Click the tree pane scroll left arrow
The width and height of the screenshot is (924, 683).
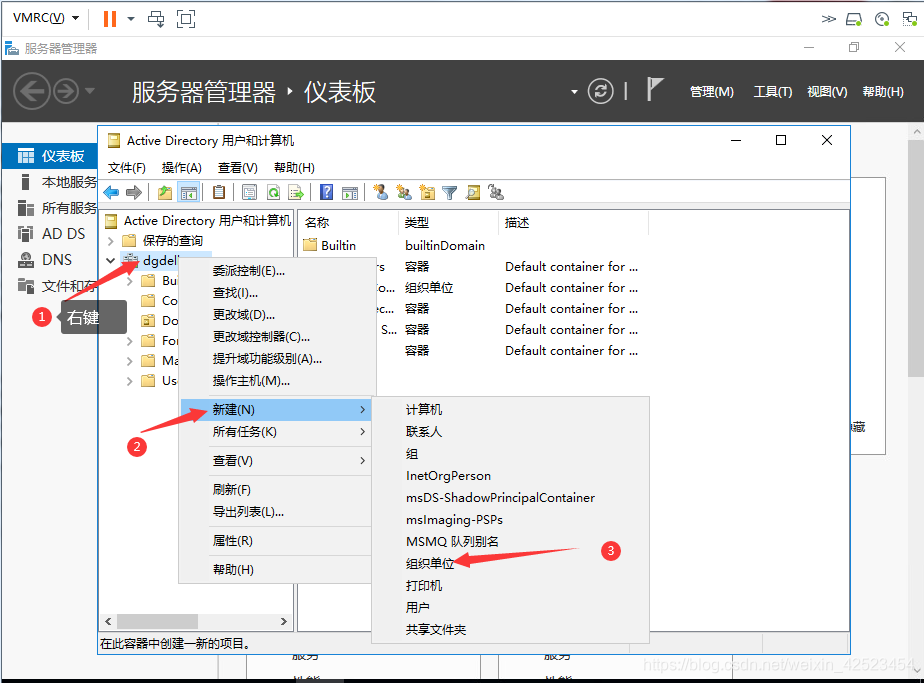[108, 622]
